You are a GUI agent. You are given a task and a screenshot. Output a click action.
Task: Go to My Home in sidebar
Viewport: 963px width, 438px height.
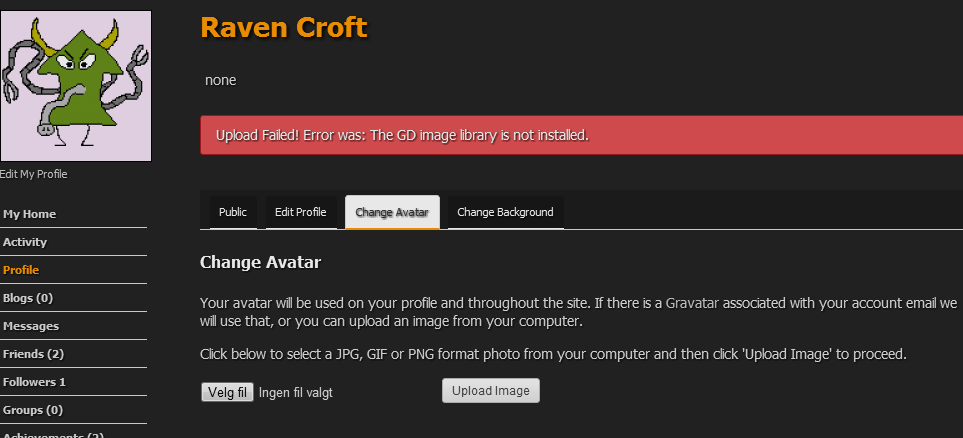pyautogui.click(x=30, y=214)
